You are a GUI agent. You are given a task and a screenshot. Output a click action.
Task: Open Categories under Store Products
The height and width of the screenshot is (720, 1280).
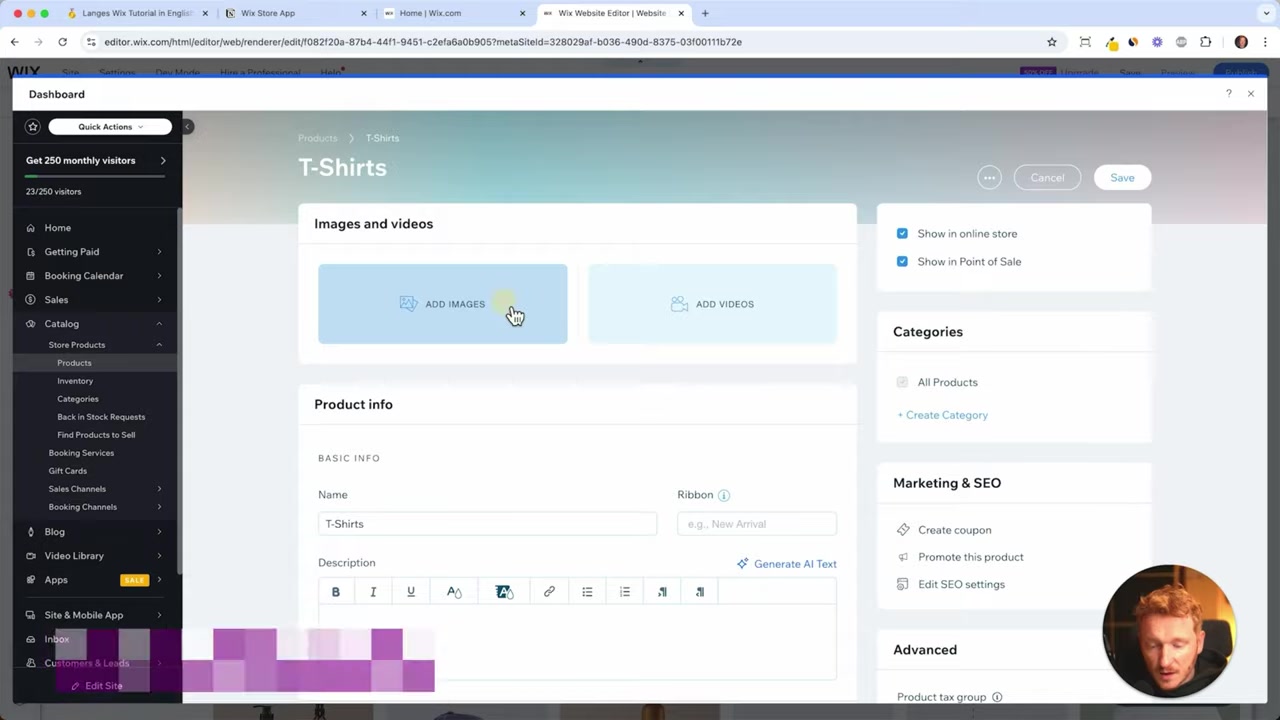click(78, 399)
